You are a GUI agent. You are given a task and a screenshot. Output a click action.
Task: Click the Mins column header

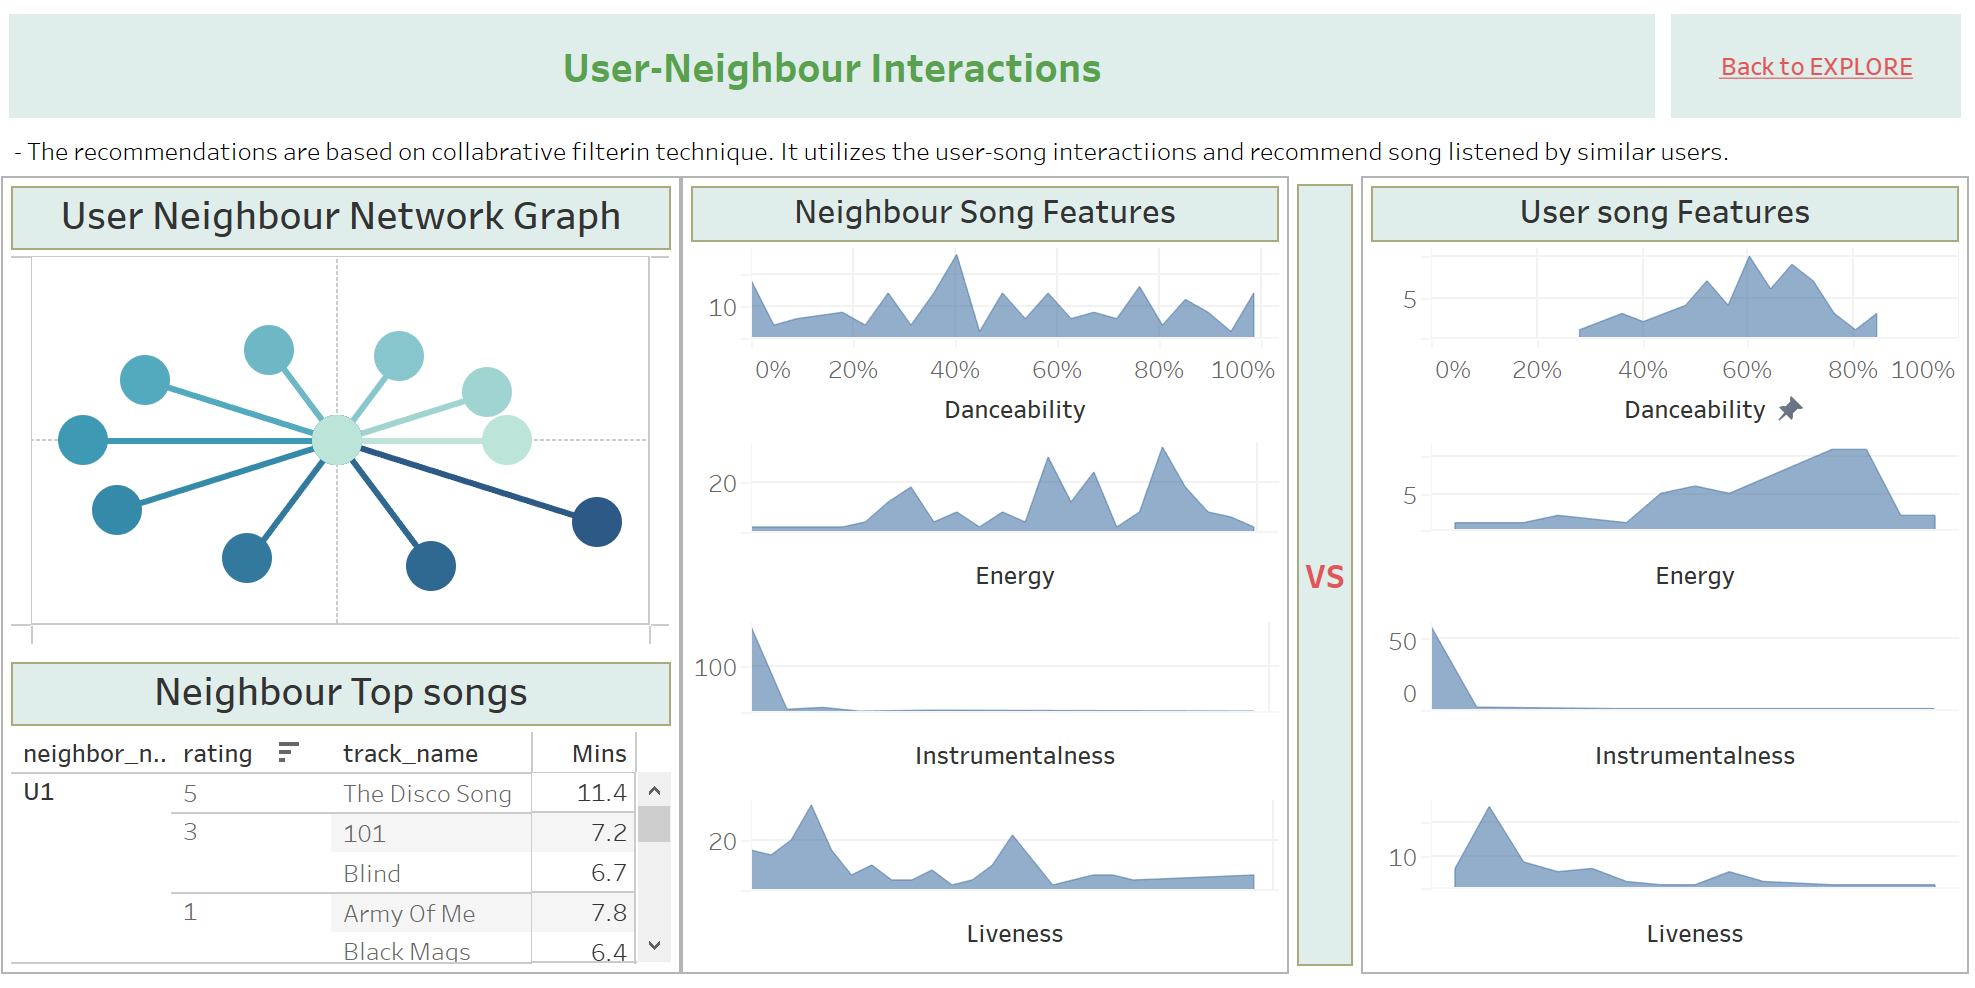pyautogui.click(x=599, y=753)
